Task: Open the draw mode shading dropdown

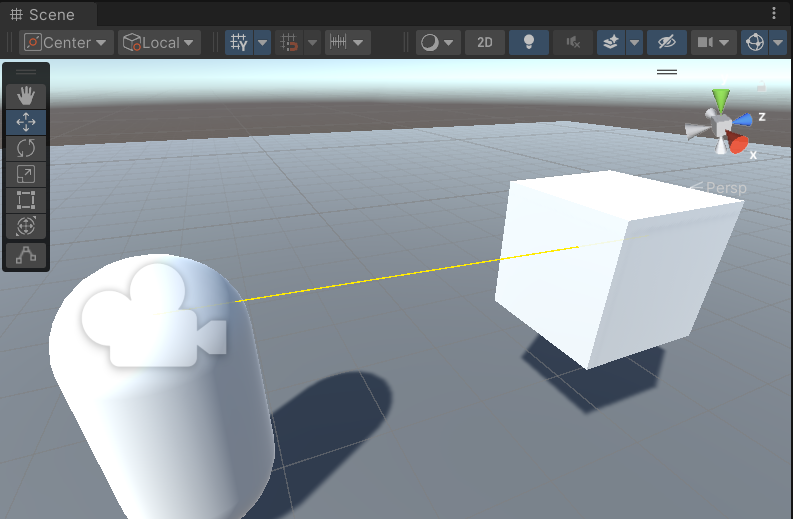Action: click(438, 42)
